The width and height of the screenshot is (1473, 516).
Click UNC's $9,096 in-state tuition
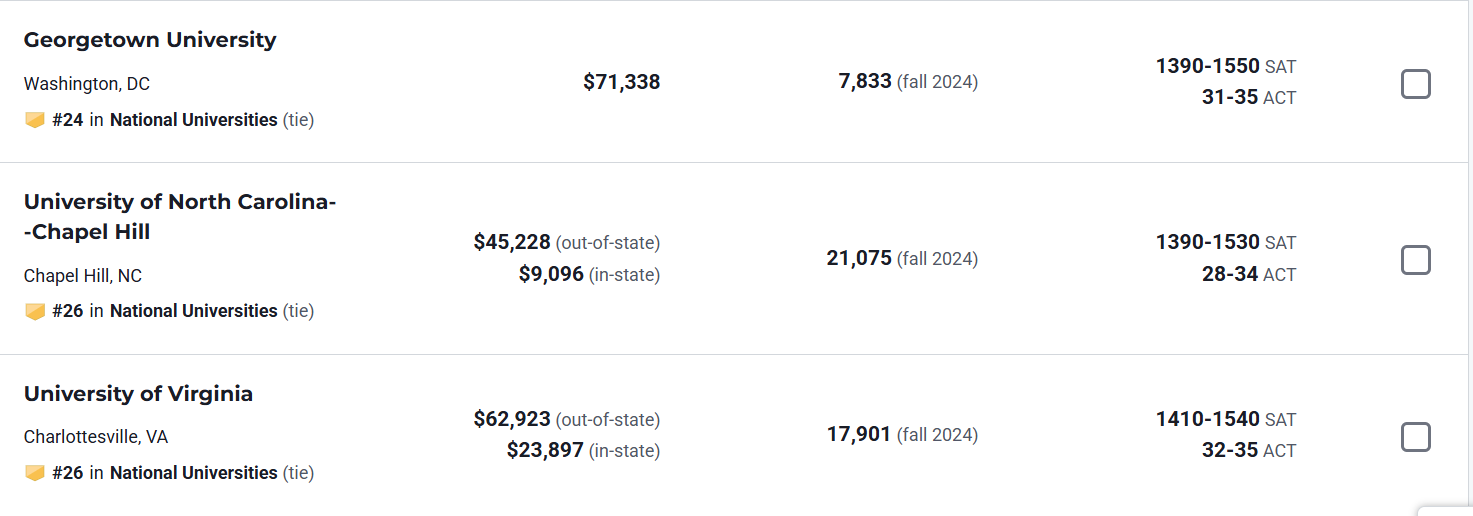tap(551, 274)
